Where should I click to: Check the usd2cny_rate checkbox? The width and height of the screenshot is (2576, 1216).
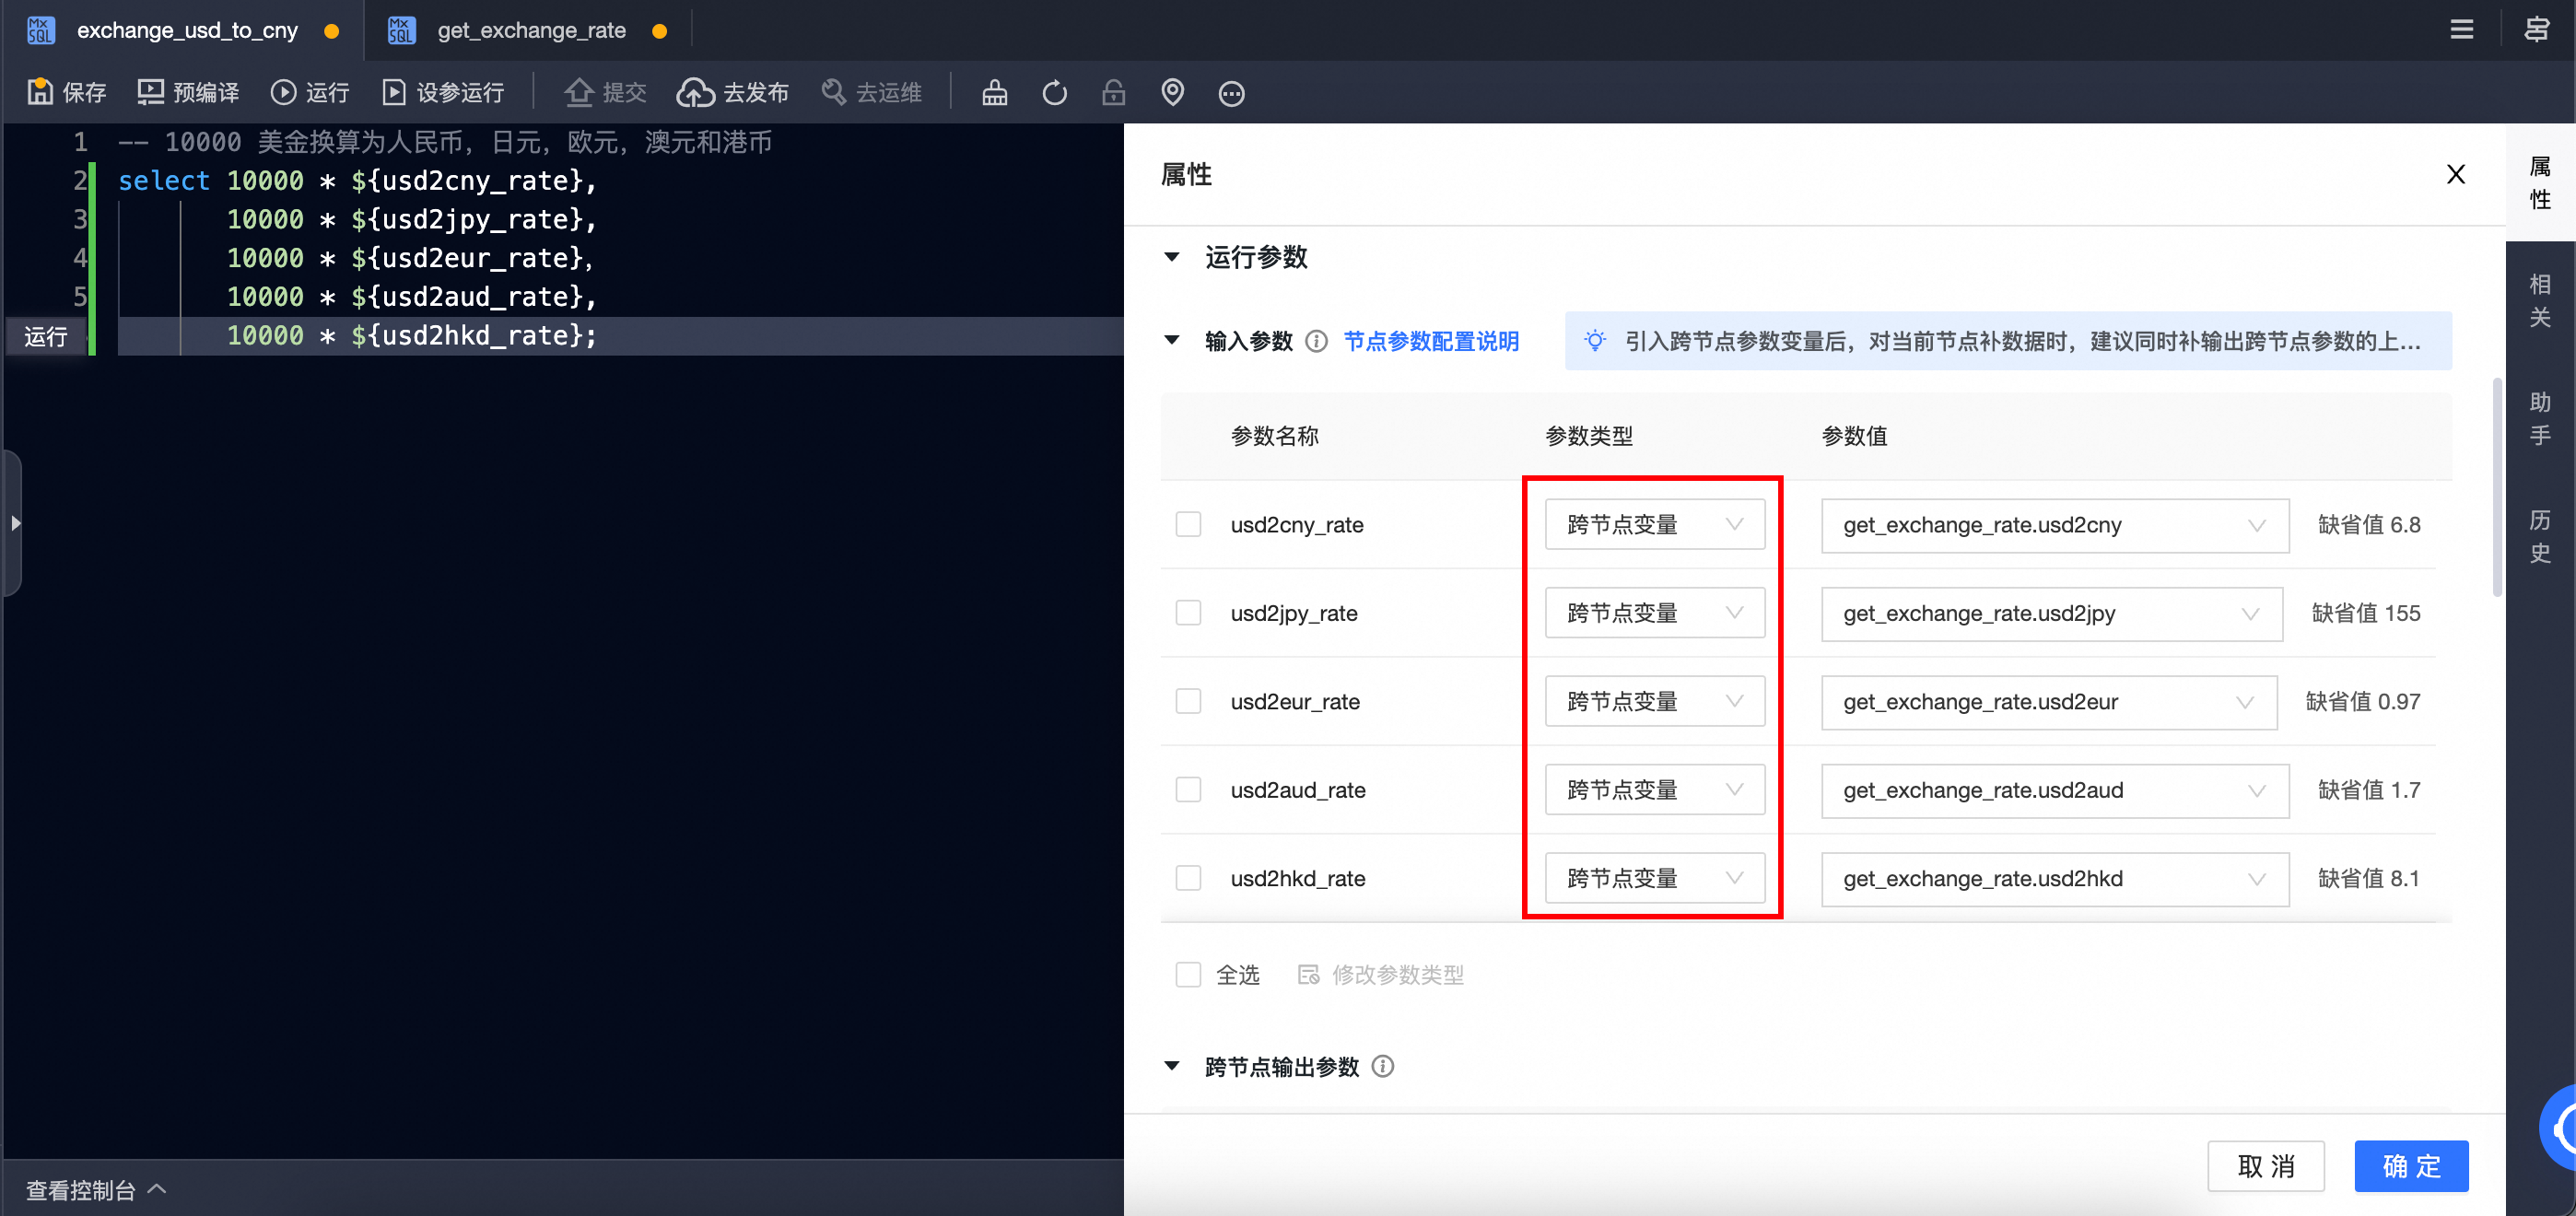pyautogui.click(x=1188, y=524)
